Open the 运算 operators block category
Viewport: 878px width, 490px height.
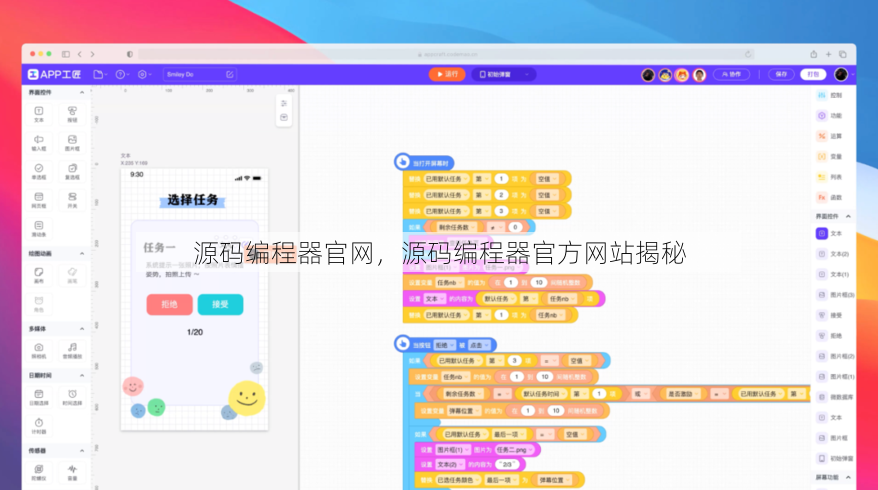[x=830, y=136]
